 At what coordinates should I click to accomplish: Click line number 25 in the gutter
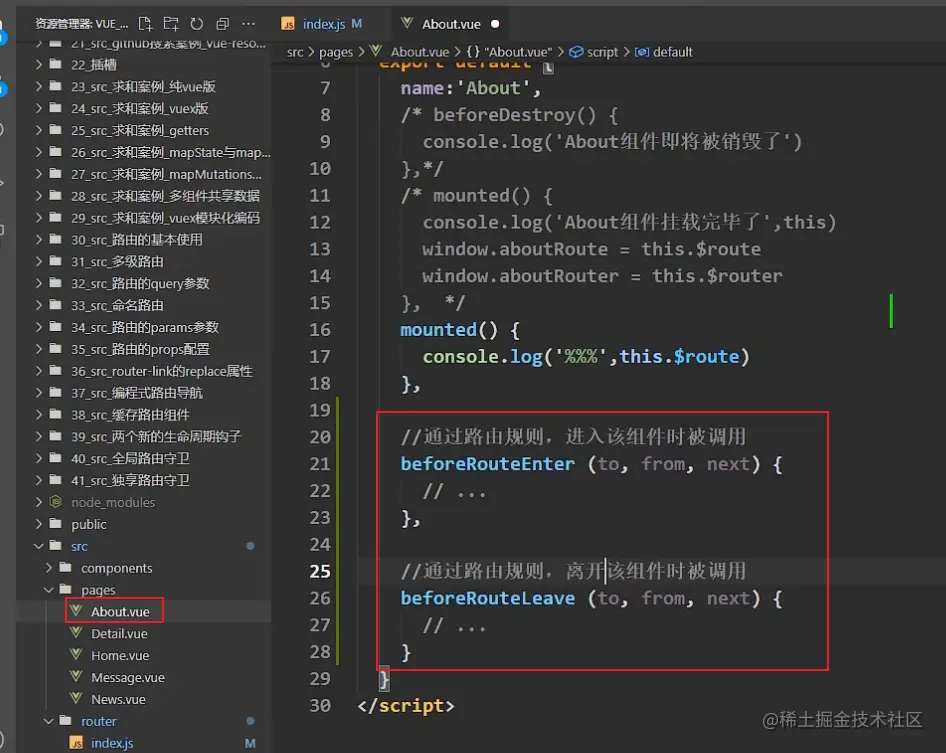320,571
